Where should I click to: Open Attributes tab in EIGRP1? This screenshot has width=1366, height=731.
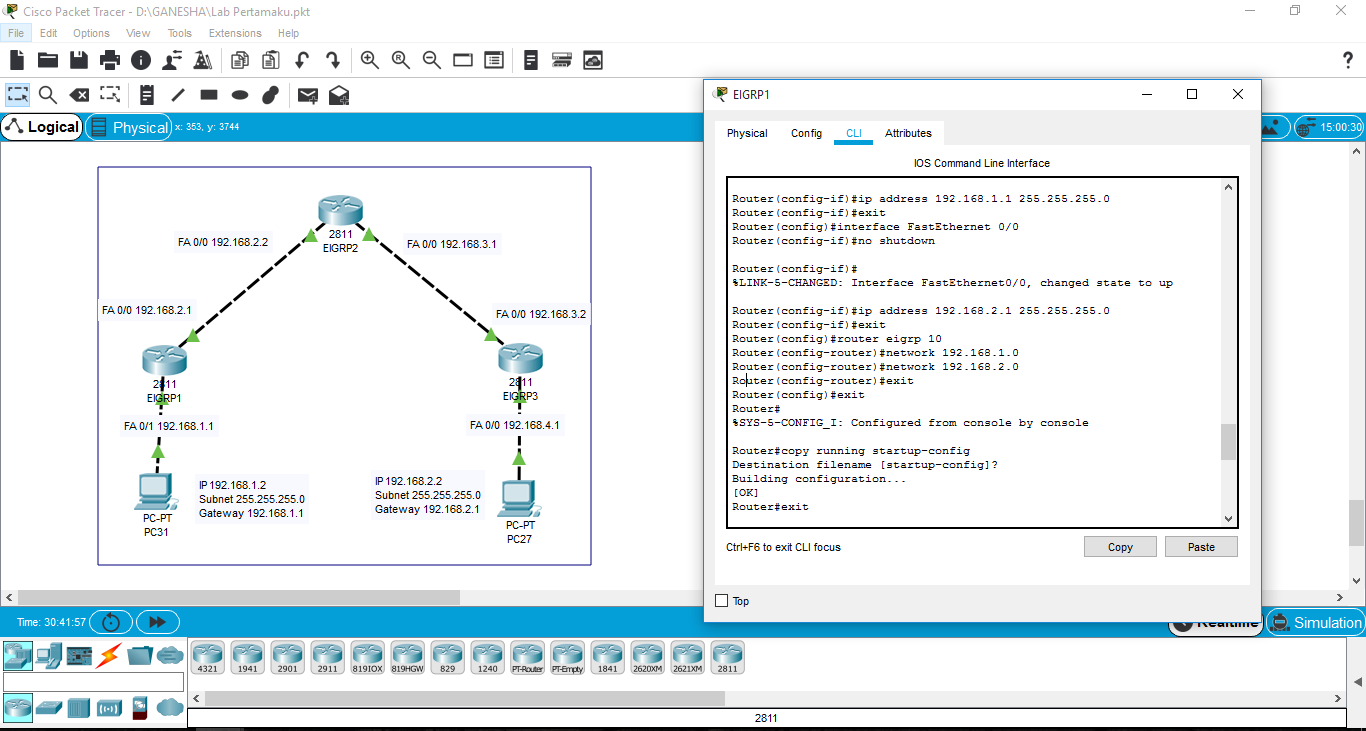click(908, 133)
